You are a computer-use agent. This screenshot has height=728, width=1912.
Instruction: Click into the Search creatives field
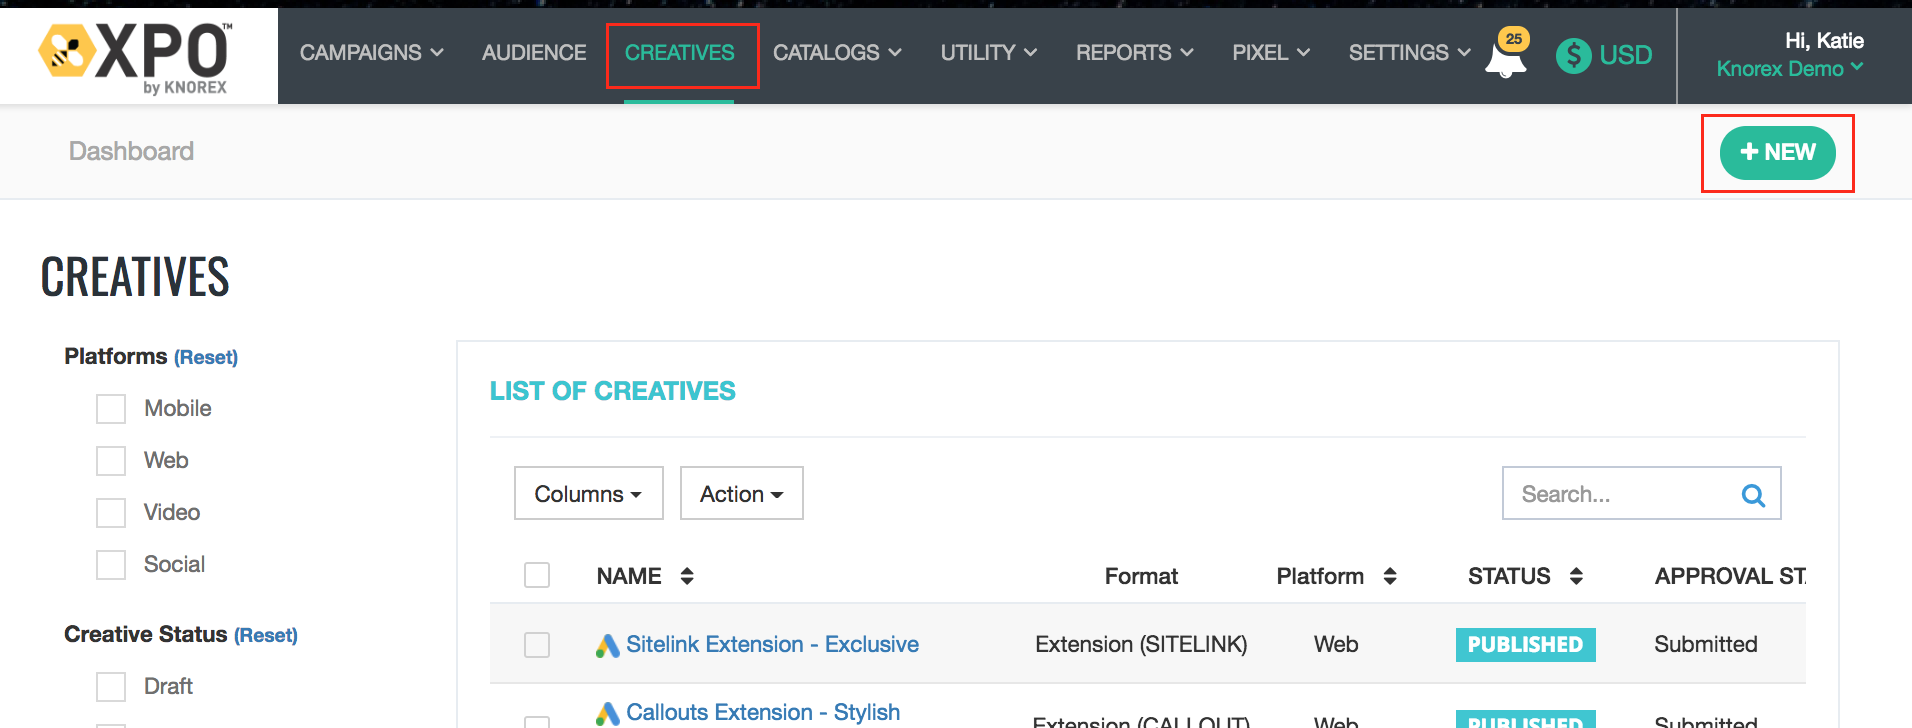click(1620, 495)
